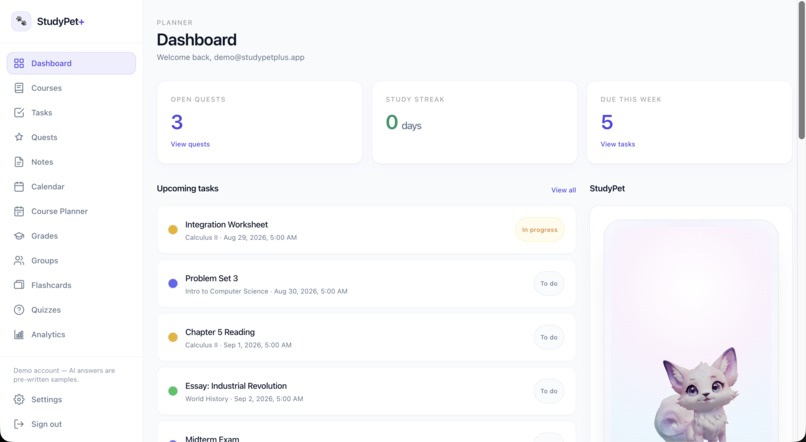This screenshot has width=806, height=442.
Task: Click the Groups people icon
Action: point(19,261)
